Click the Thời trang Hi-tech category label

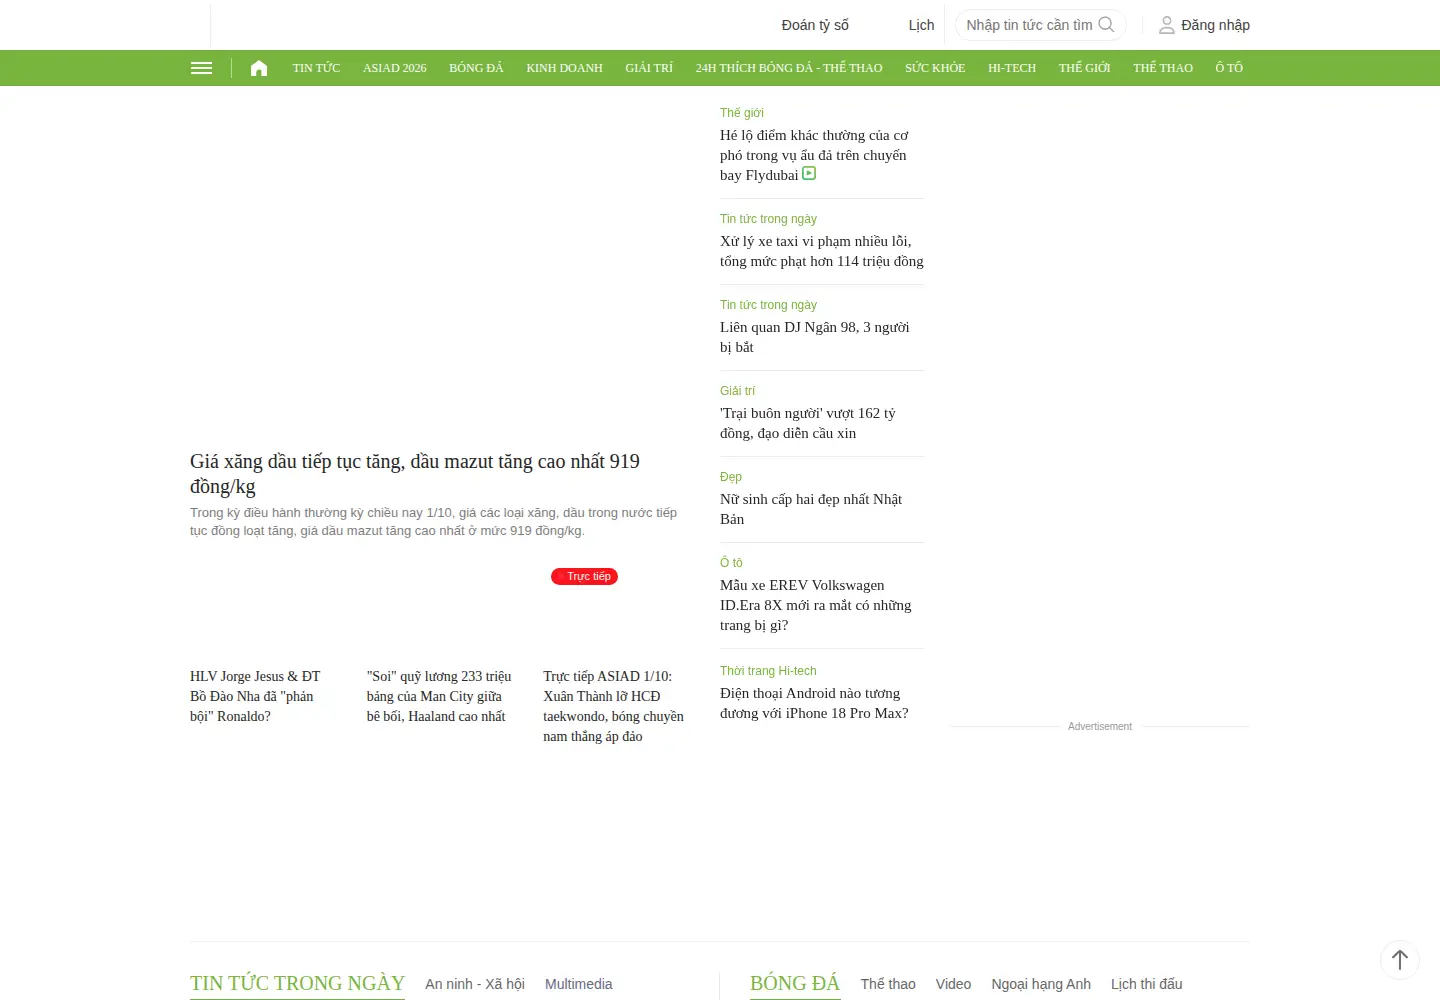coord(768,671)
